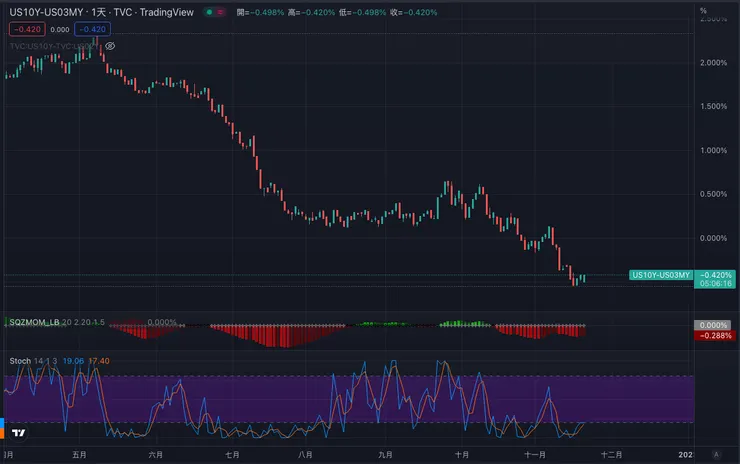Click the open value 開=-0.498%
The image size is (740, 464).
261,12
